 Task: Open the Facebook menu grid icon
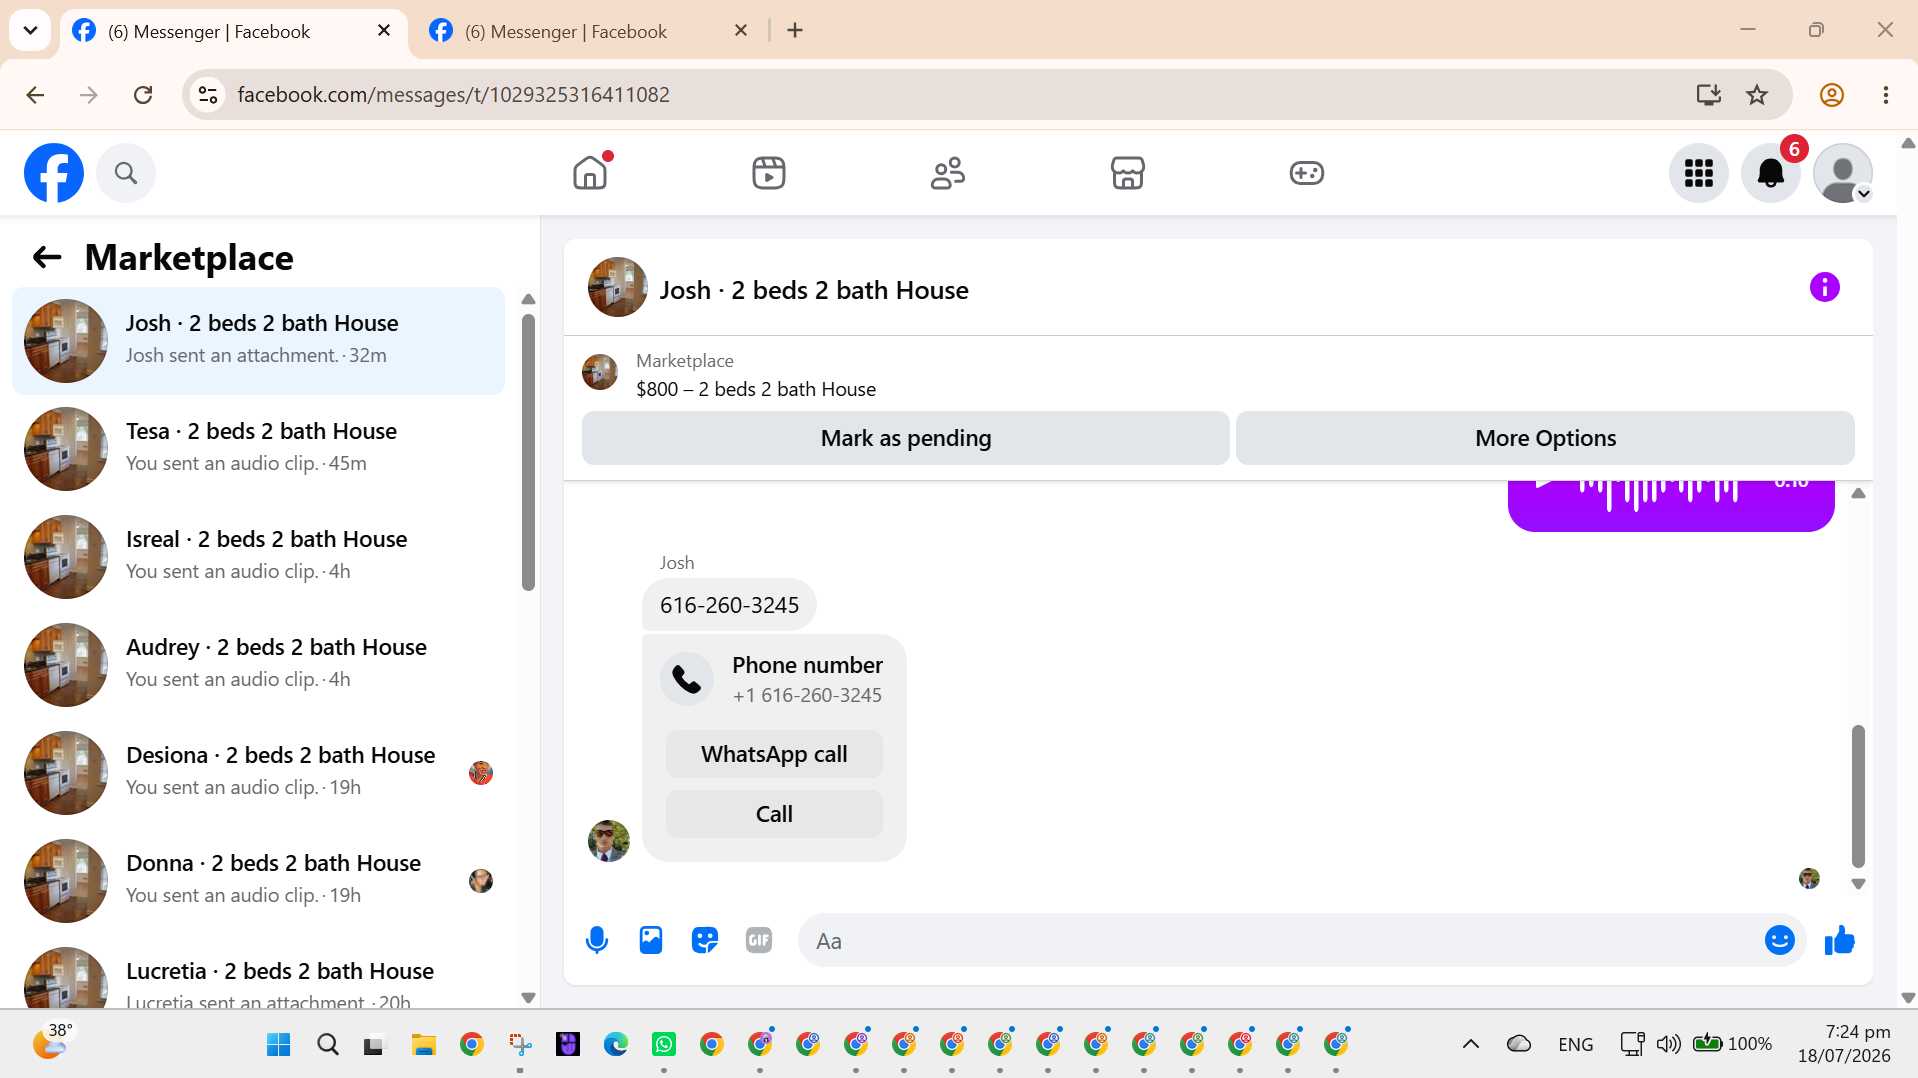(1699, 173)
